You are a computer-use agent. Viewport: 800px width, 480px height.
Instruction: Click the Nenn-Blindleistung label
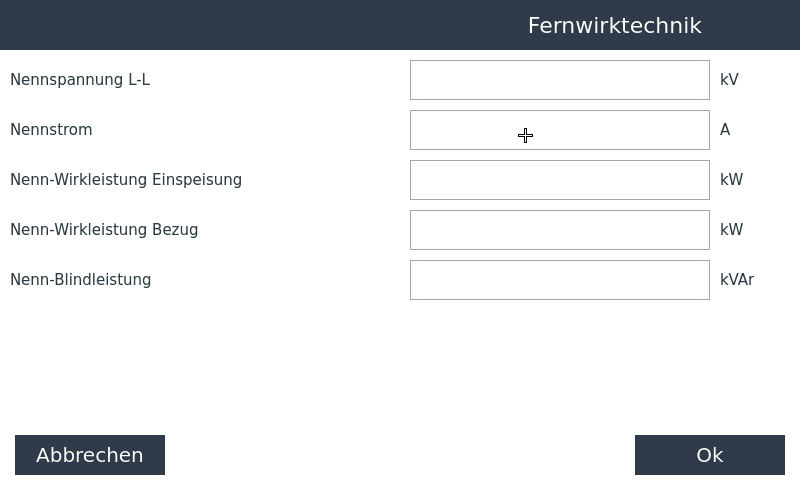[x=81, y=280]
